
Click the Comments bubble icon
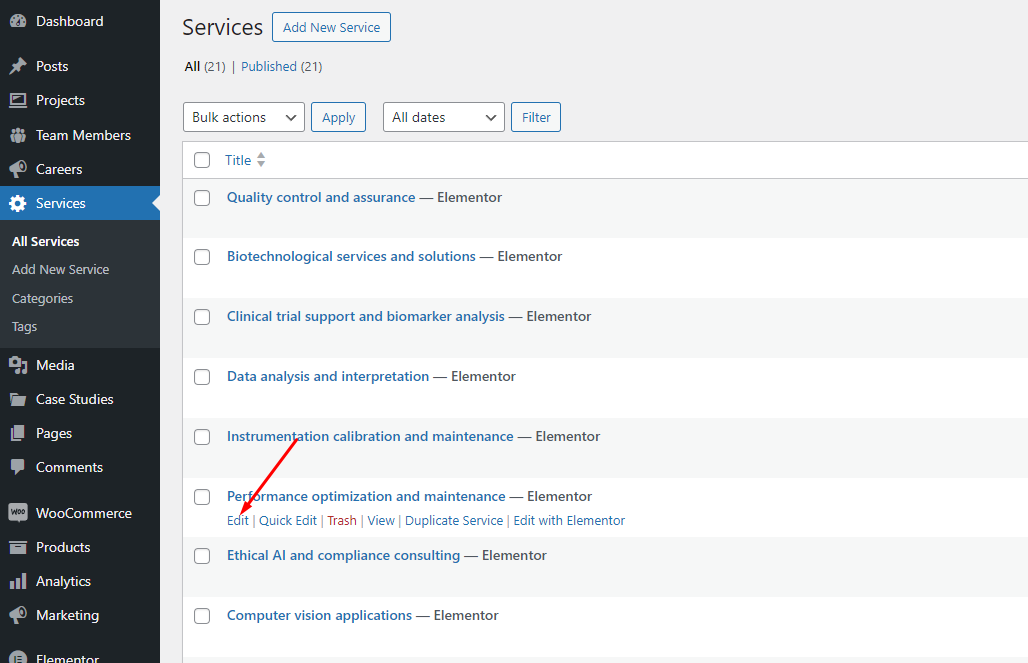point(18,468)
